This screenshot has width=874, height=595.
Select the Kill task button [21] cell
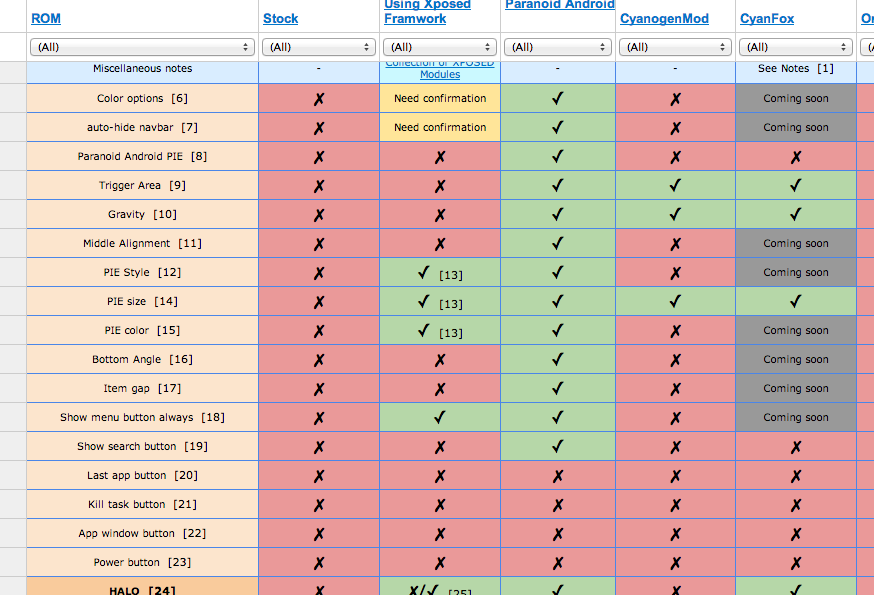point(142,504)
